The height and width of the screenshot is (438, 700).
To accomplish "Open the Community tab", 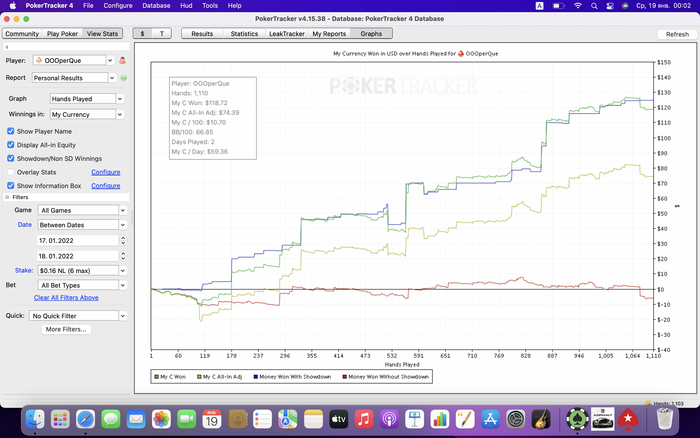I will pos(22,33).
